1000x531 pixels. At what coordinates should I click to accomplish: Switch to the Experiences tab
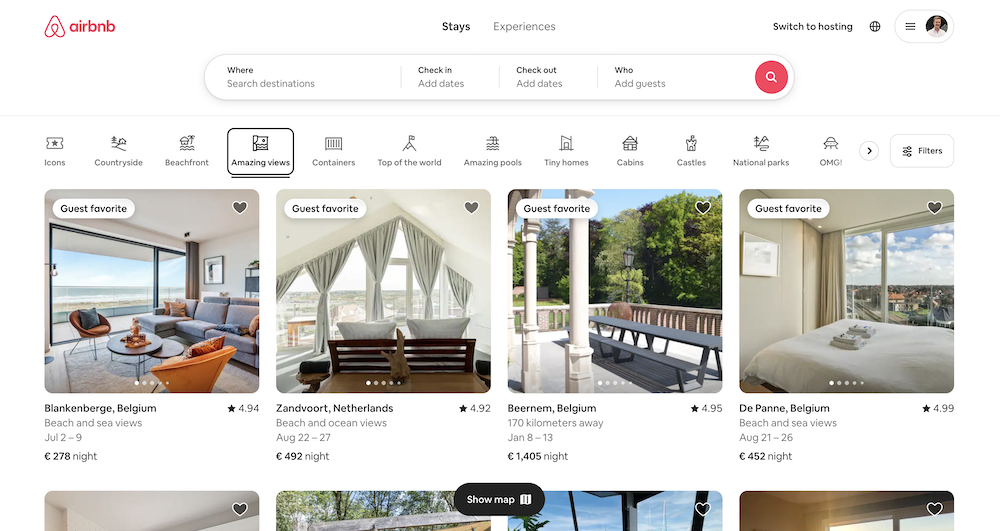(x=524, y=27)
